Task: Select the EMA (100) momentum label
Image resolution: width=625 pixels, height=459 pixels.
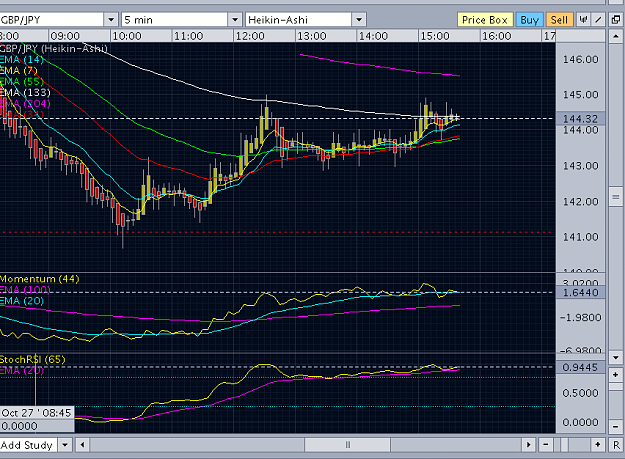Action: pos(25,290)
